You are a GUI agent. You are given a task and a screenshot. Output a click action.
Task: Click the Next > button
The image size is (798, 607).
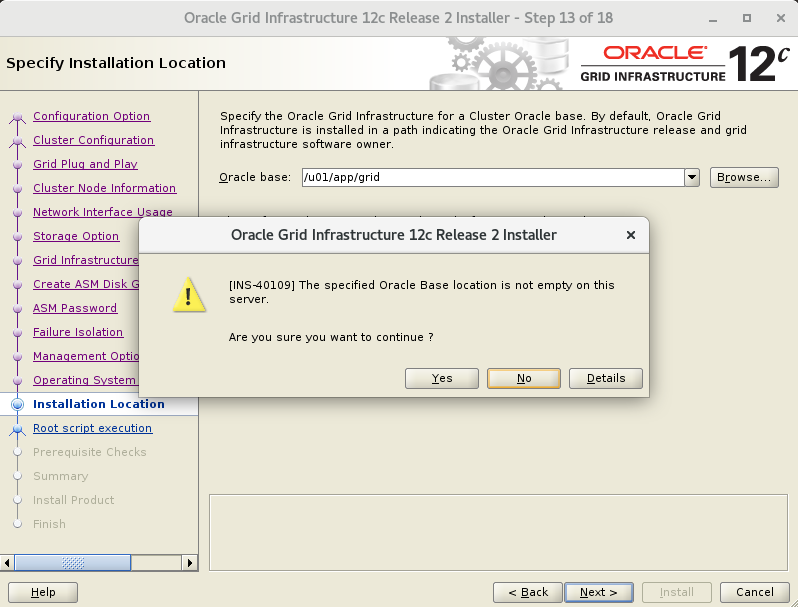tap(598, 592)
